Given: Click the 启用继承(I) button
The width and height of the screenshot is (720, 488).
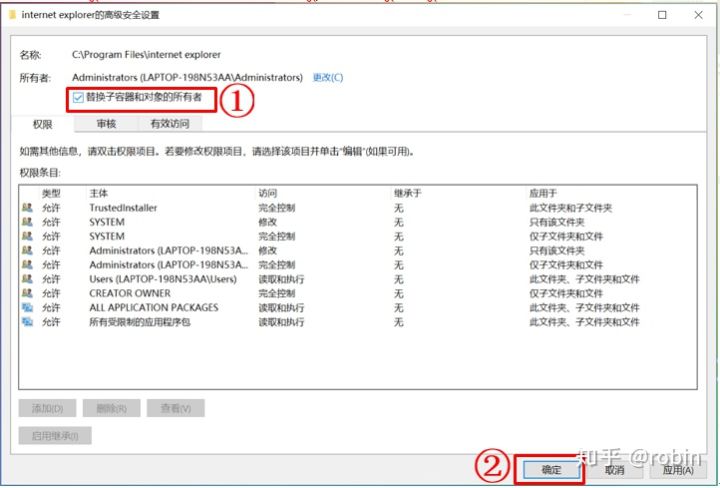Looking at the screenshot, I should click(x=55, y=436).
